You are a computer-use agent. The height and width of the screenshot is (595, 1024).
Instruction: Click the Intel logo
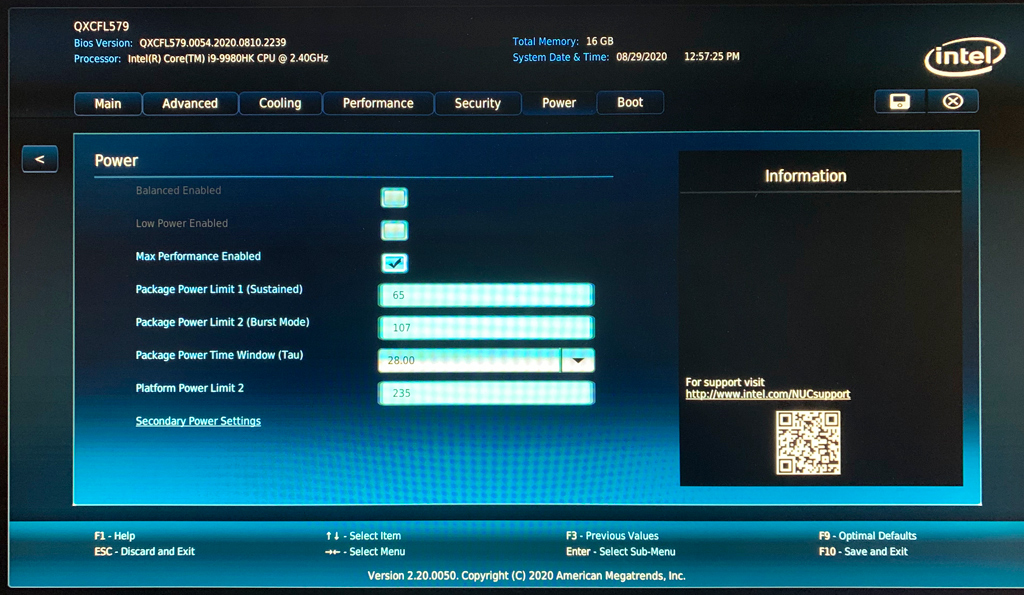pos(963,57)
